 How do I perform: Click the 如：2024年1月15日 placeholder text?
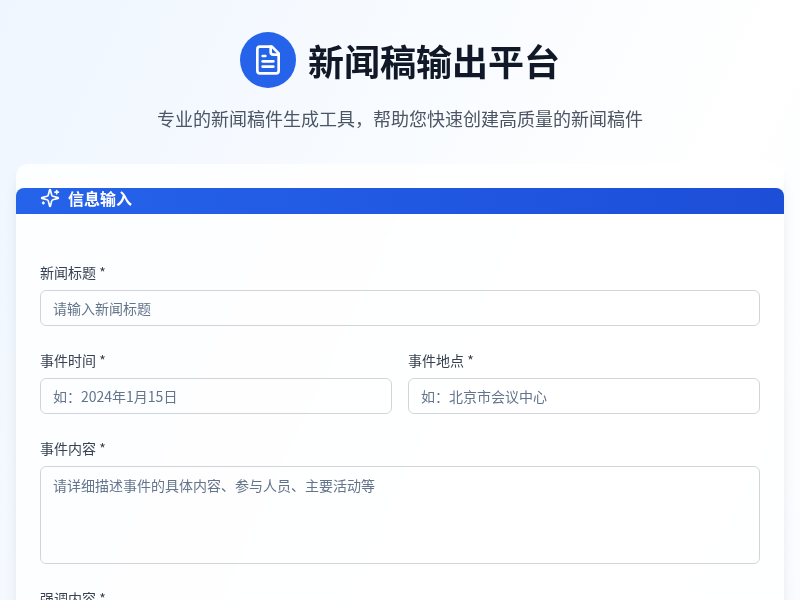(110, 396)
